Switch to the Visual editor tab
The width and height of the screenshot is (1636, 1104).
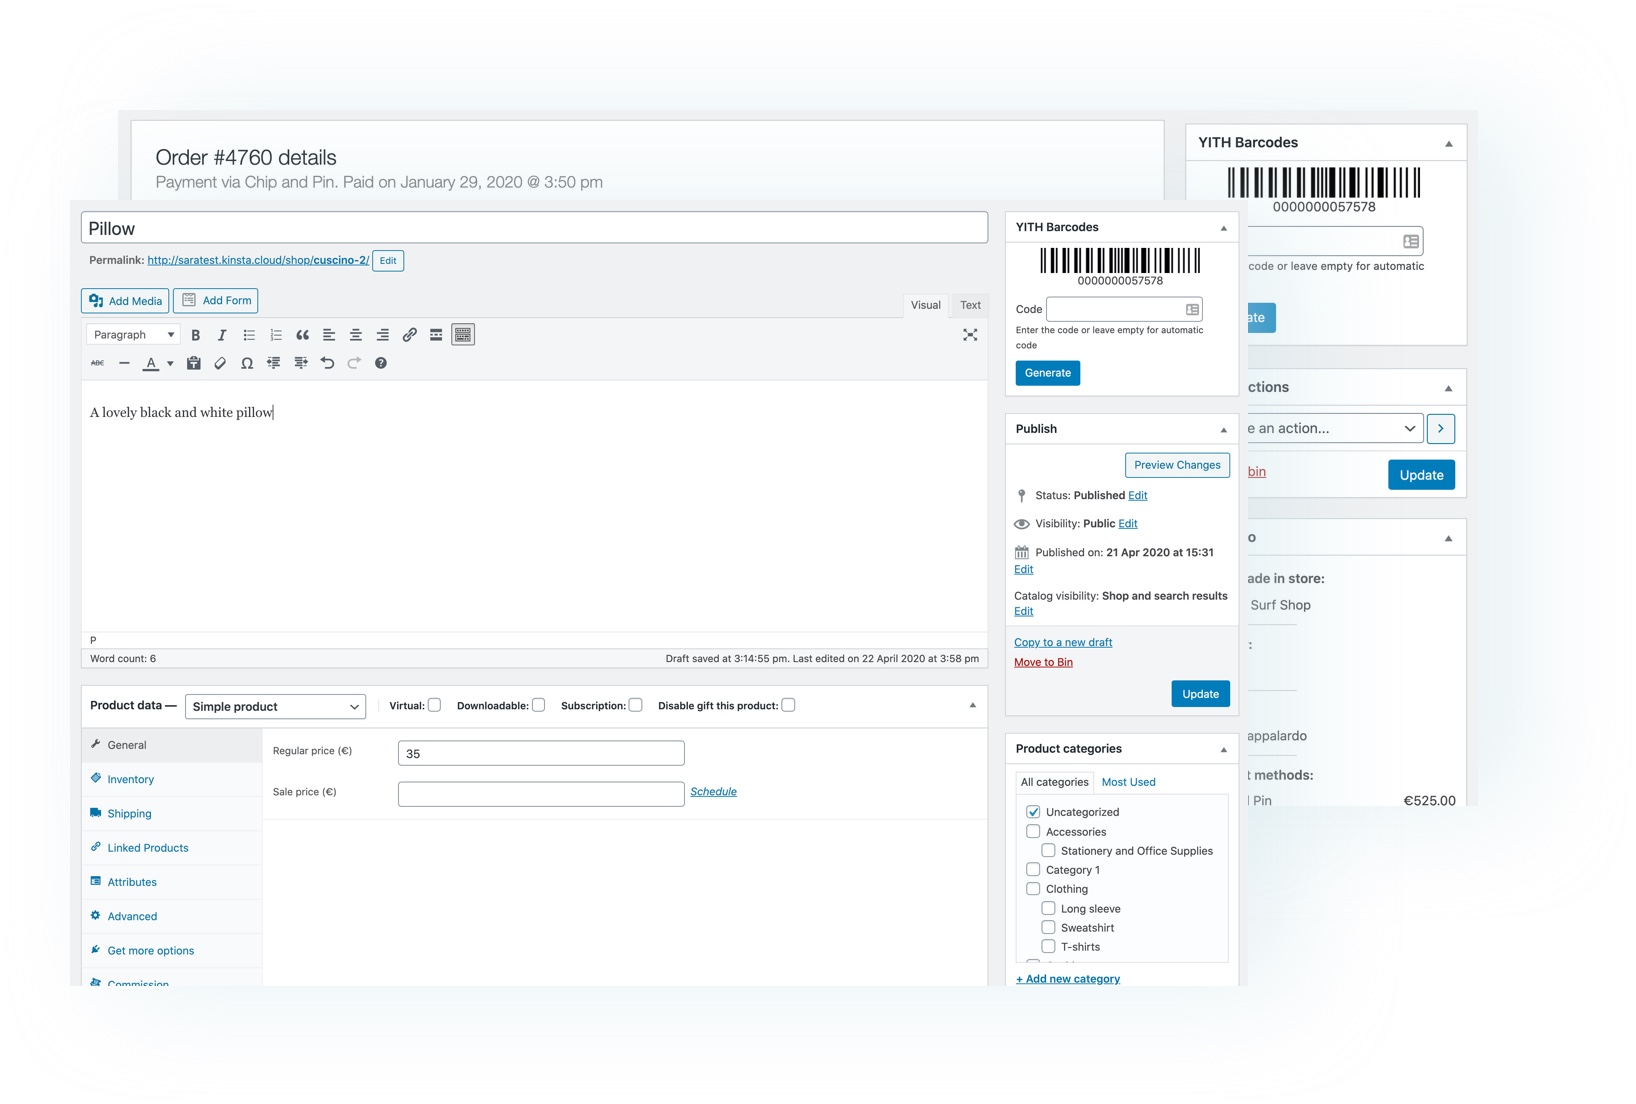click(x=926, y=305)
